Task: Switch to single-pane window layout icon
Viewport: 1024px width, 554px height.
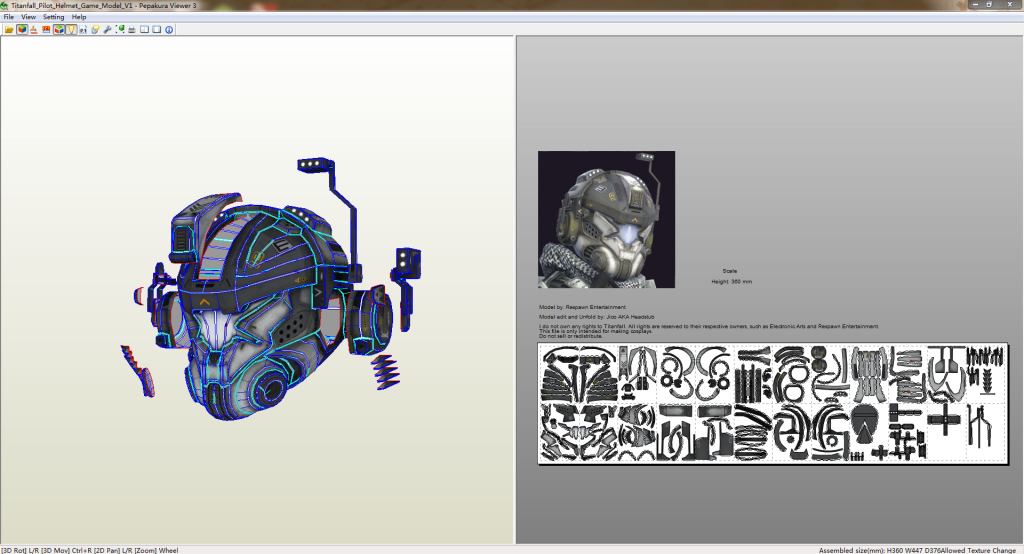Action: pos(157,29)
